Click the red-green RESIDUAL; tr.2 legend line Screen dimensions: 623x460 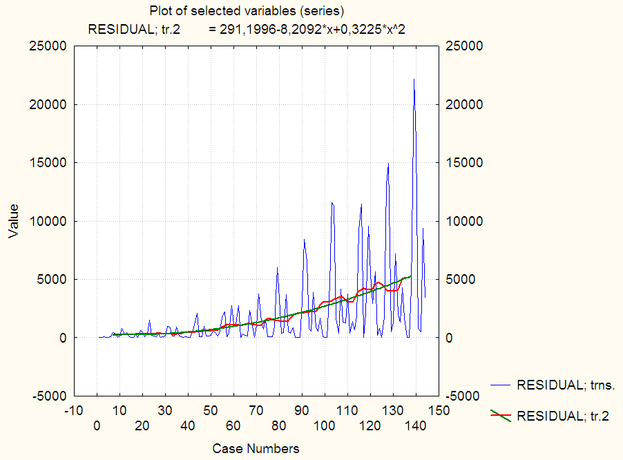pos(501,415)
